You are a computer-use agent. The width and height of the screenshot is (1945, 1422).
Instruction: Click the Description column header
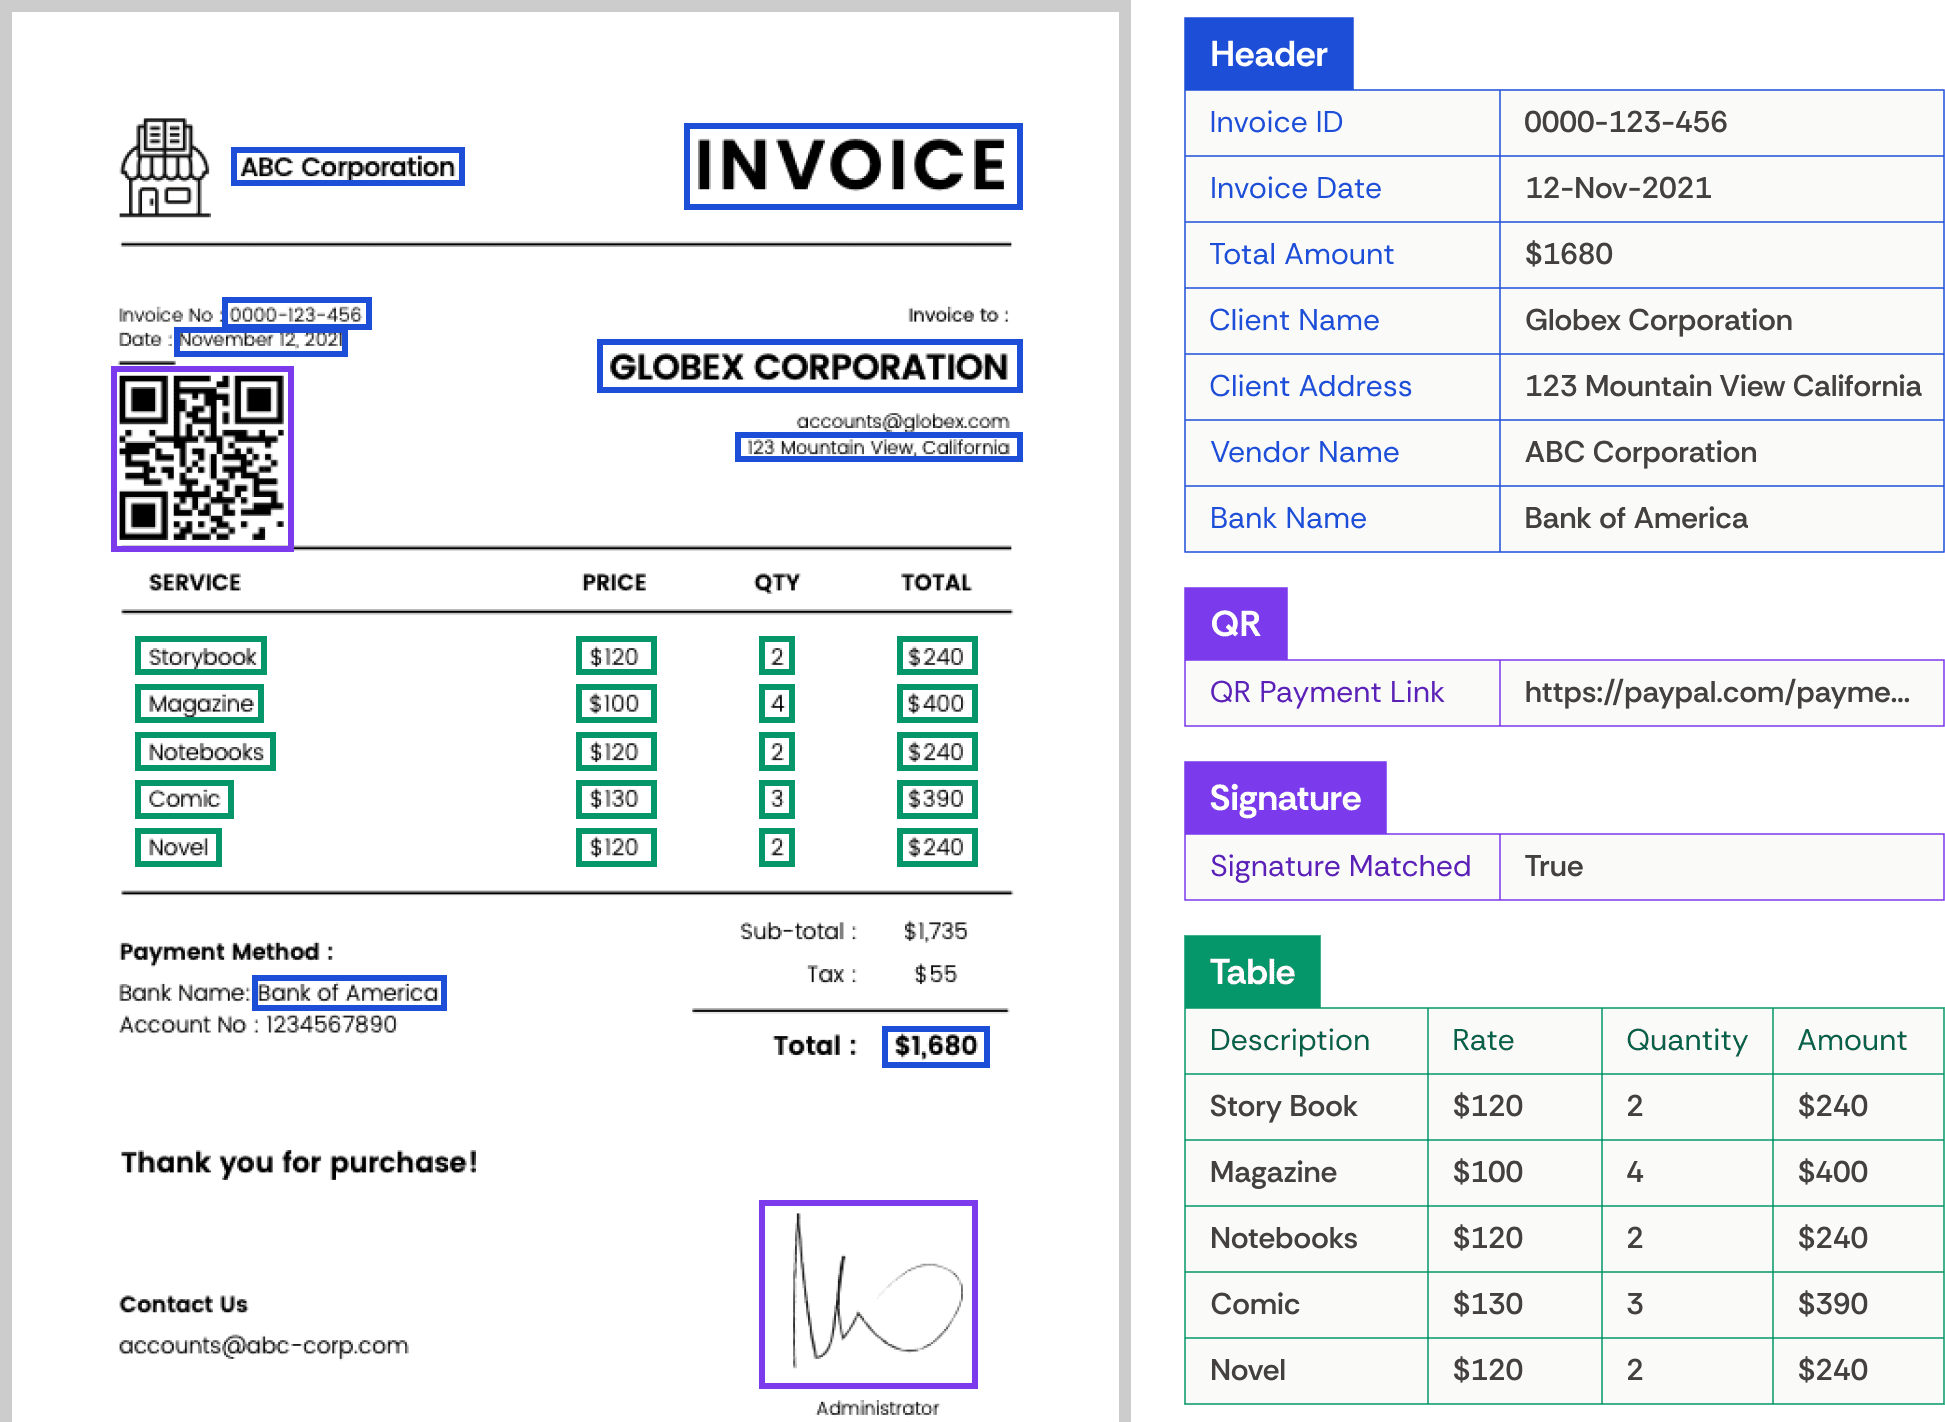coord(1290,1040)
